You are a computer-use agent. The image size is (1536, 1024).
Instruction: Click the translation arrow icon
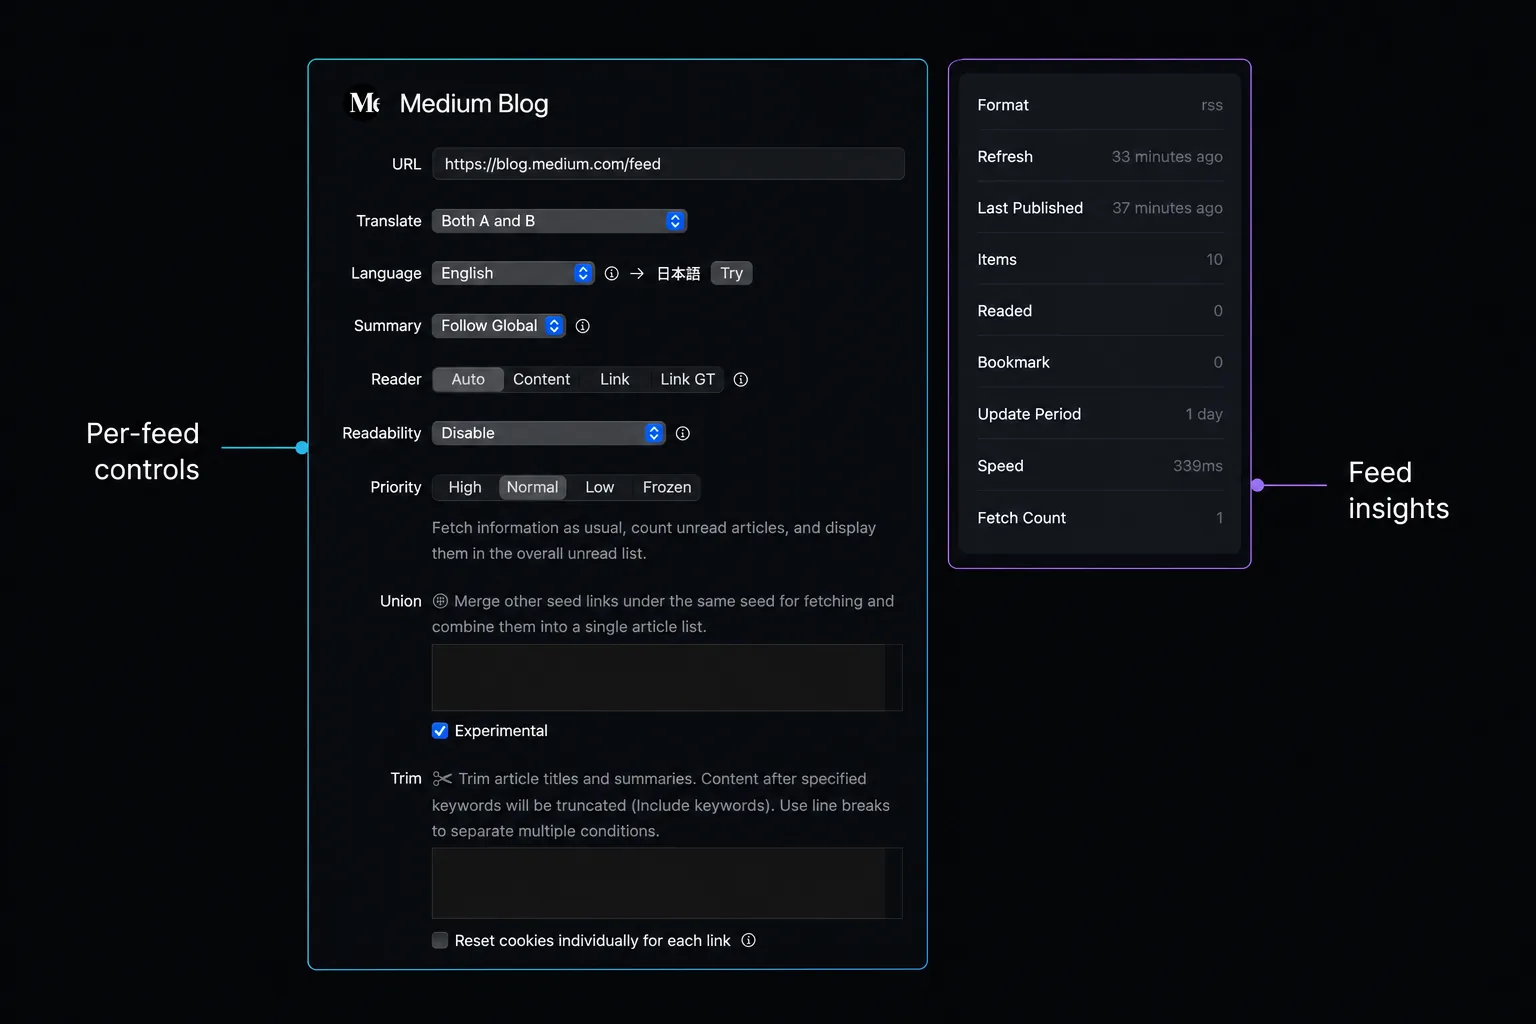point(637,273)
